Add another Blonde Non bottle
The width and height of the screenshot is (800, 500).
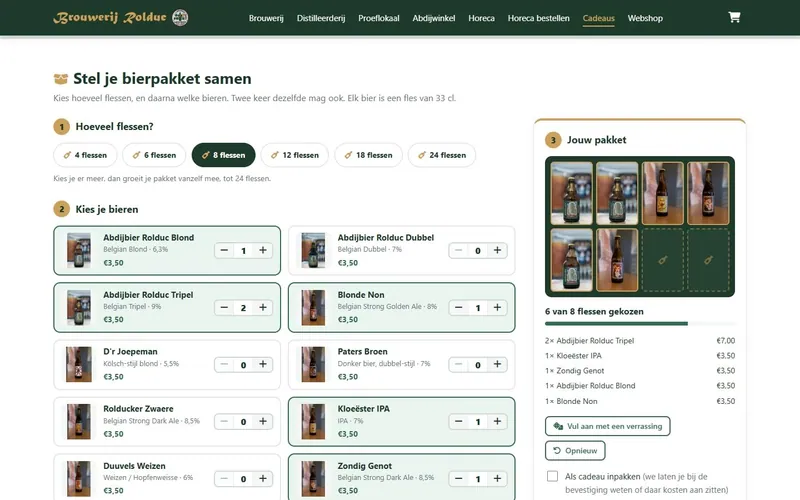point(497,308)
